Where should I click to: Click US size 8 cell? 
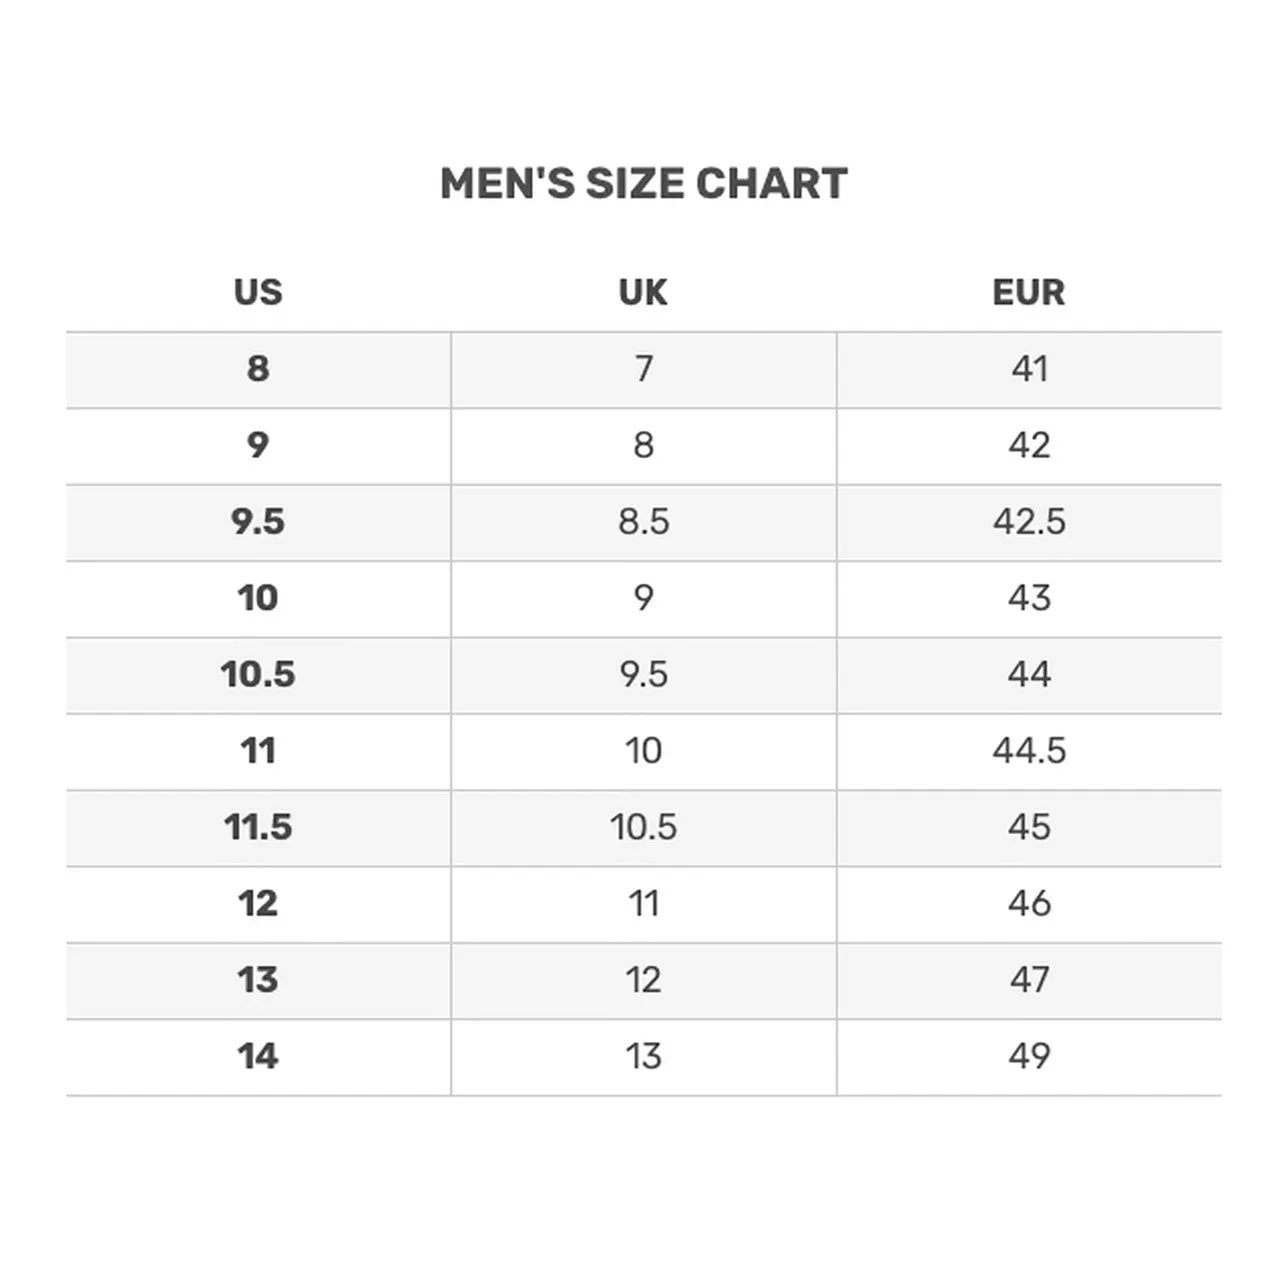(x=259, y=370)
